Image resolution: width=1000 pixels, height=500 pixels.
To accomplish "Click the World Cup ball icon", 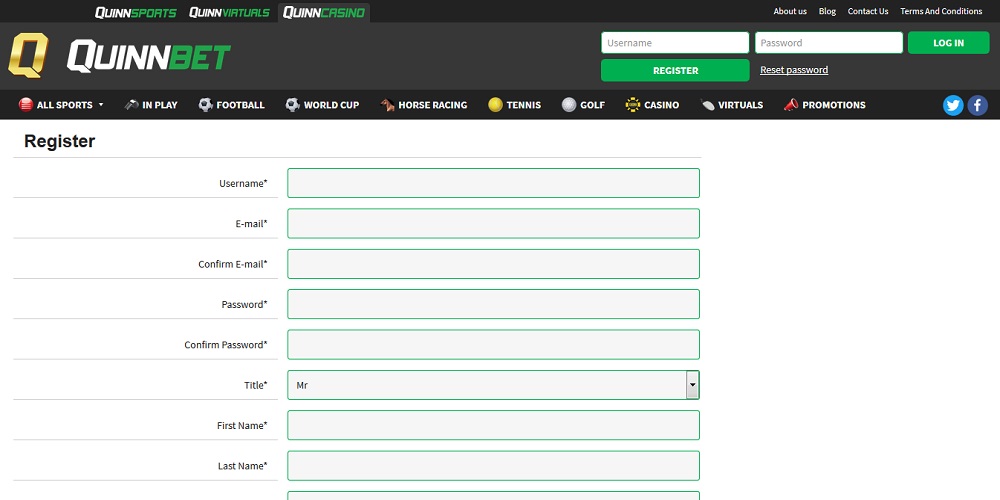I will pyautogui.click(x=293, y=105).
